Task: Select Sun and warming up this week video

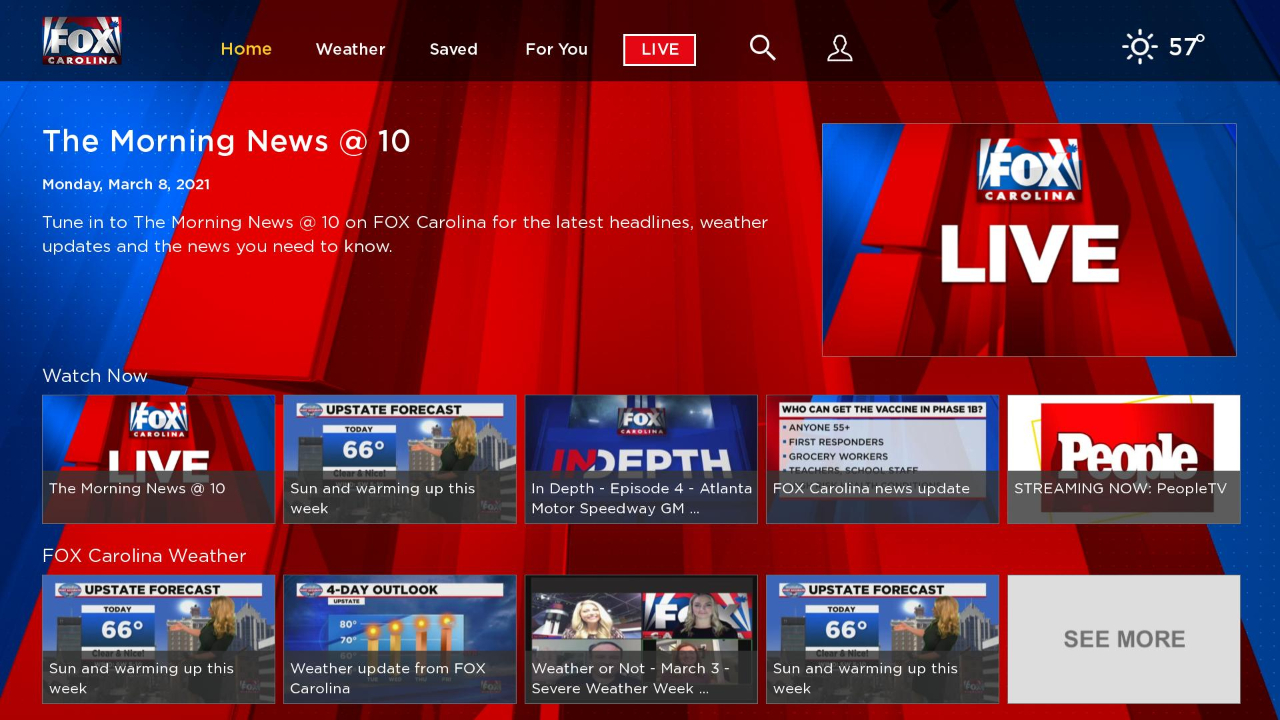Action: [x=158, y=638]
